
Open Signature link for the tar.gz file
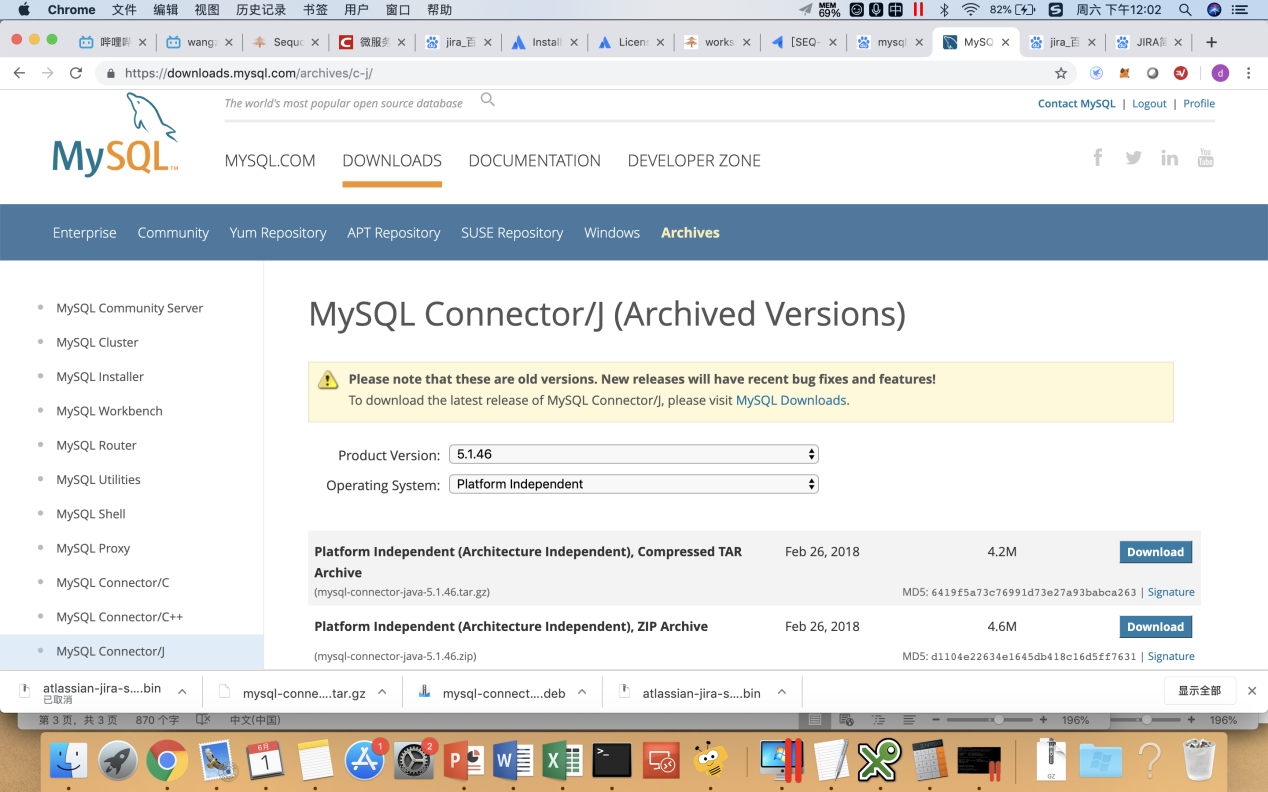click(1171, 592)
